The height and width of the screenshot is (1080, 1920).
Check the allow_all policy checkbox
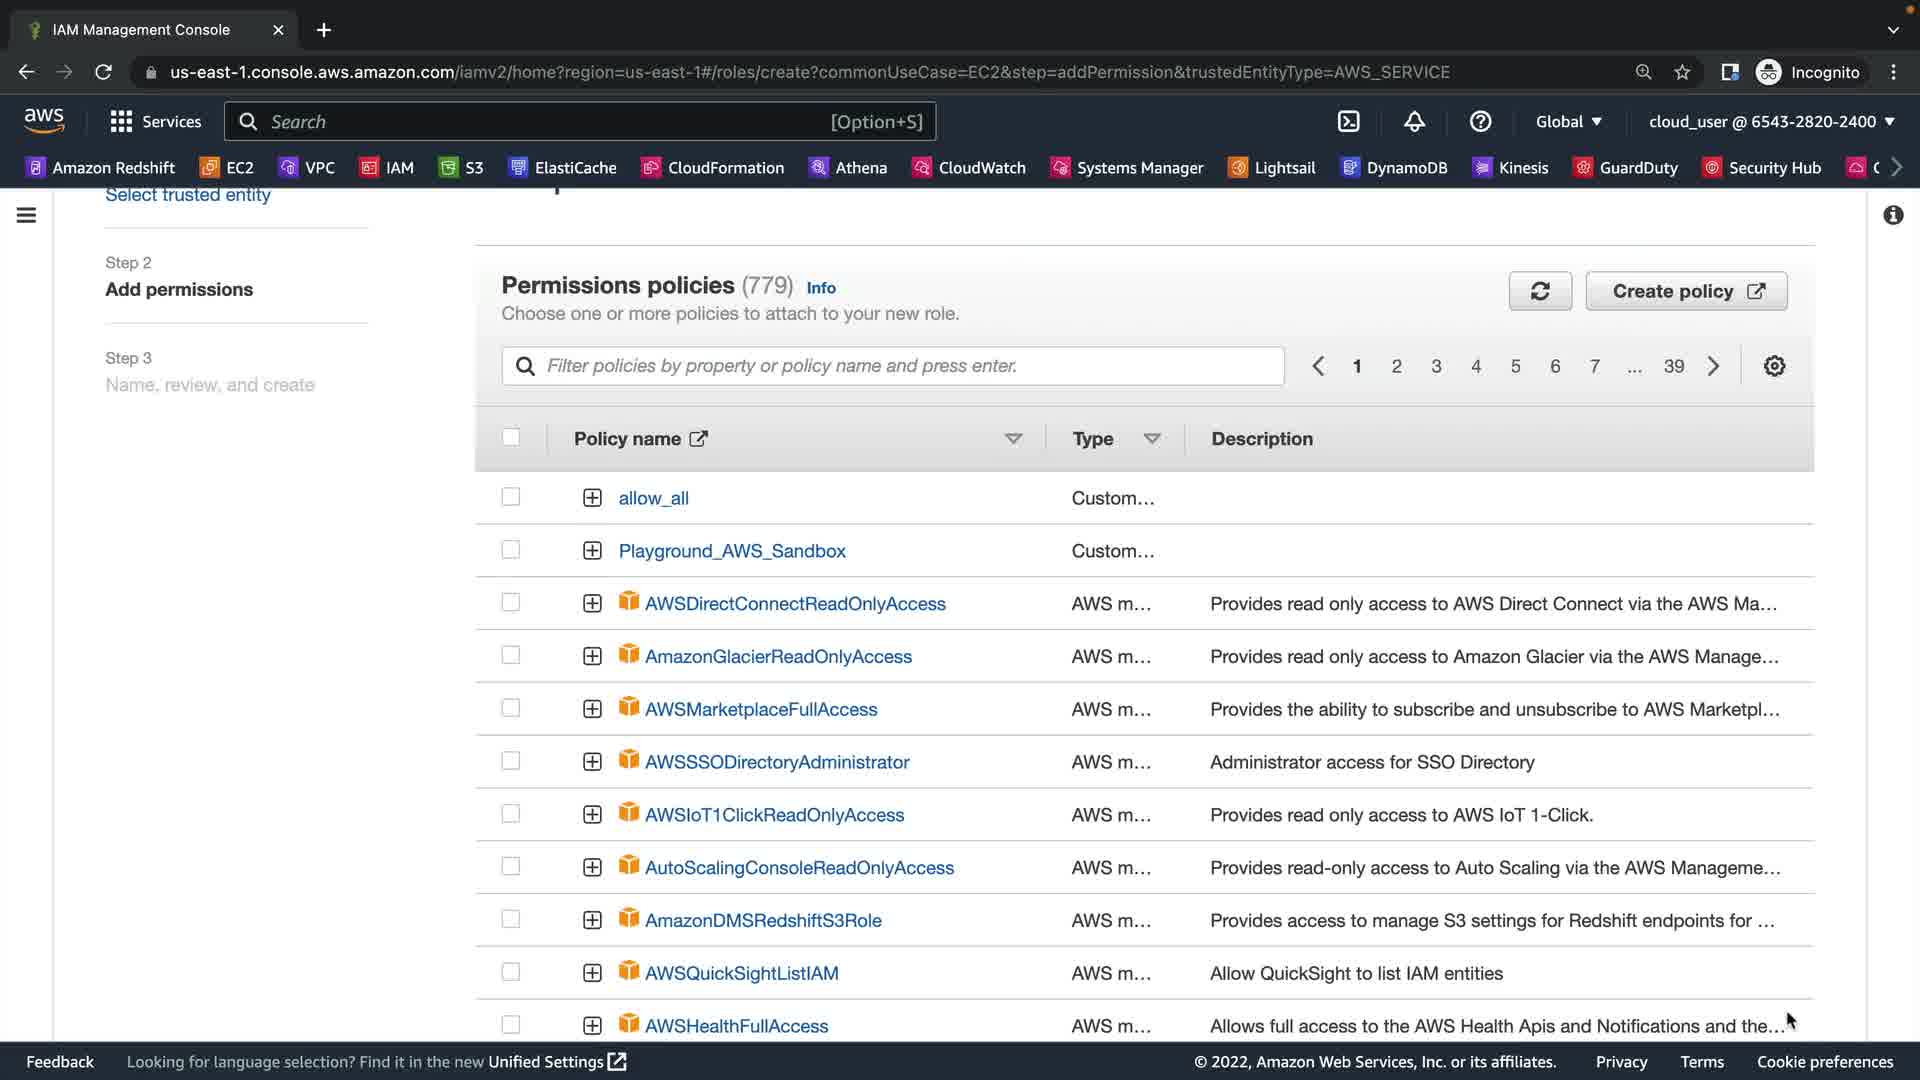coord(511,497)
